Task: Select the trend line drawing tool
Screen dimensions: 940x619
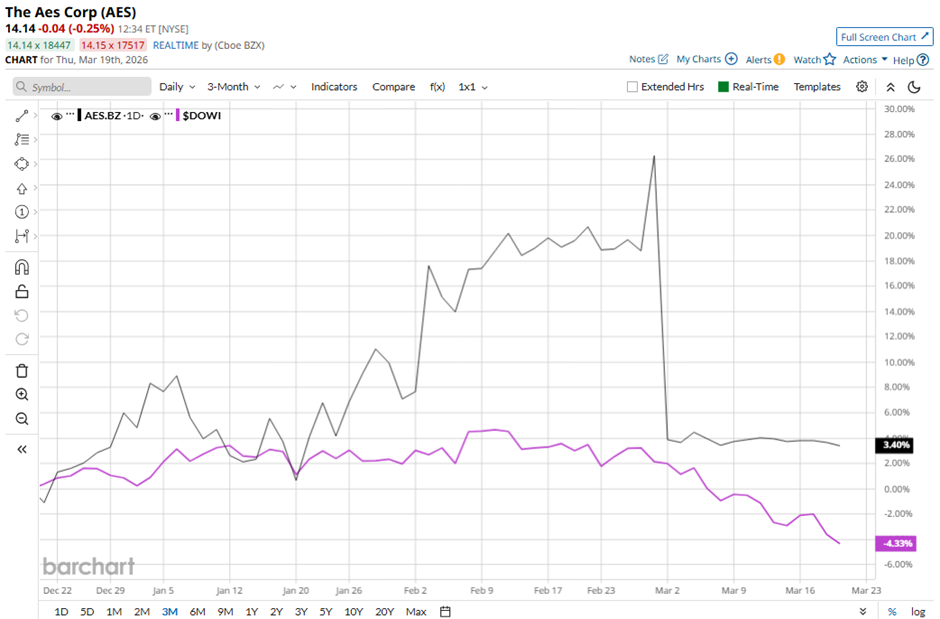Action: click(22, 116)
